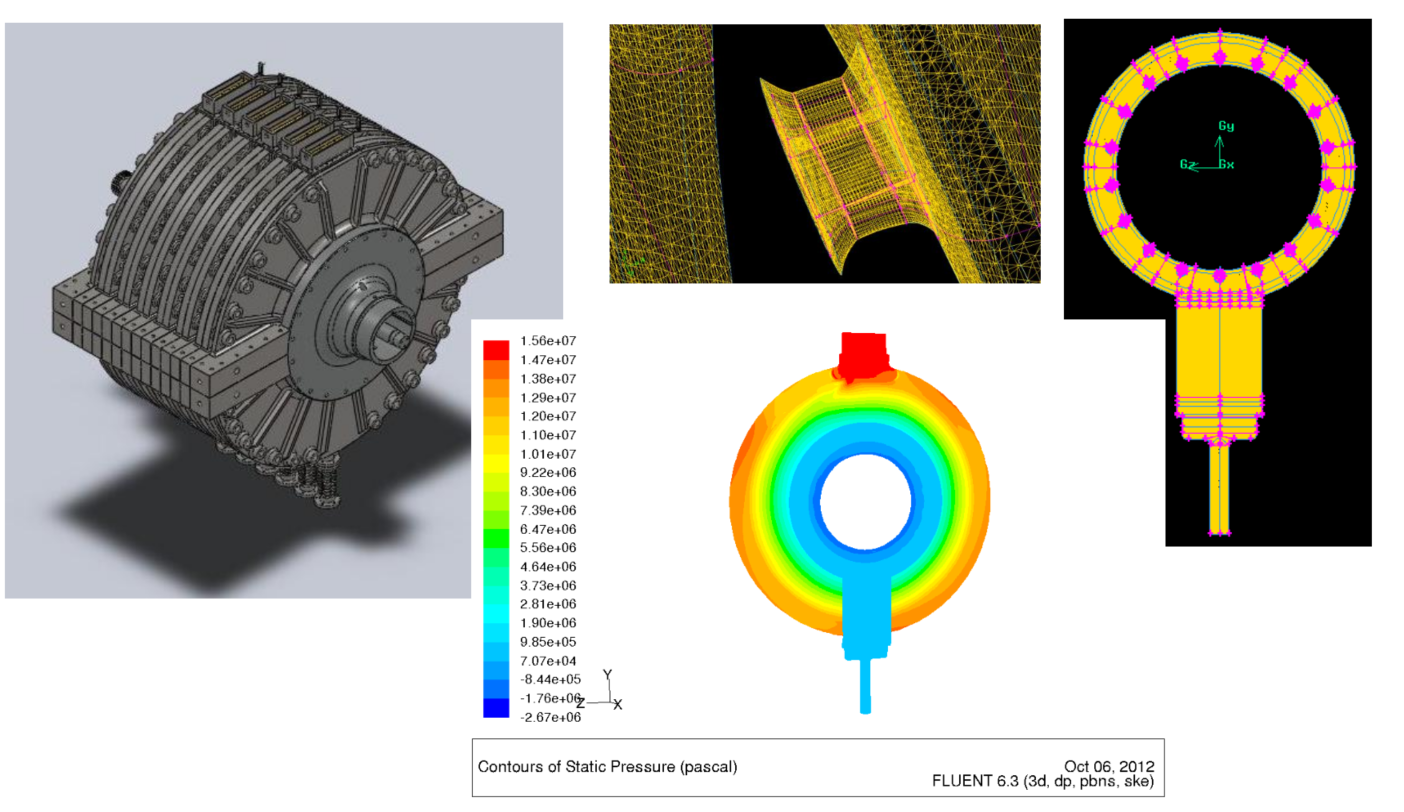The image size is (1404, 812).
Task: Click the date 'Oct 06, 2012'
Action: [x=1110, y=767]
